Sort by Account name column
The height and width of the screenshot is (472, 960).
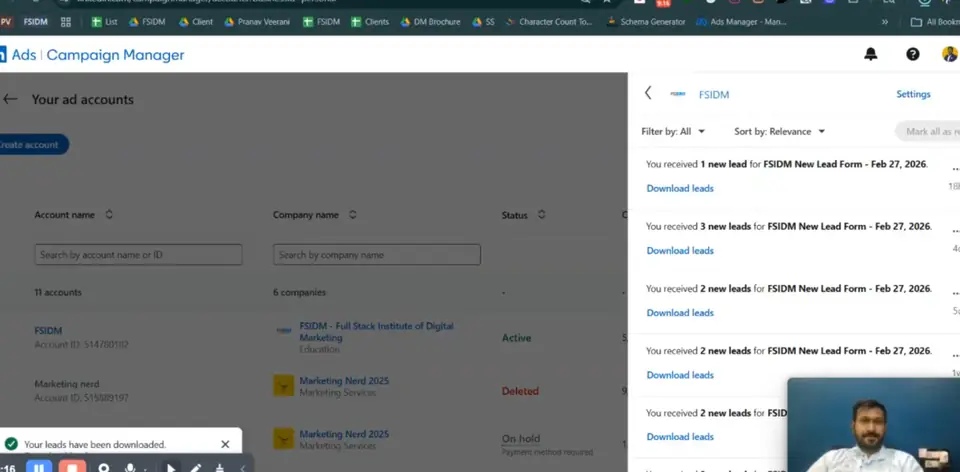[x=109, y=215]
